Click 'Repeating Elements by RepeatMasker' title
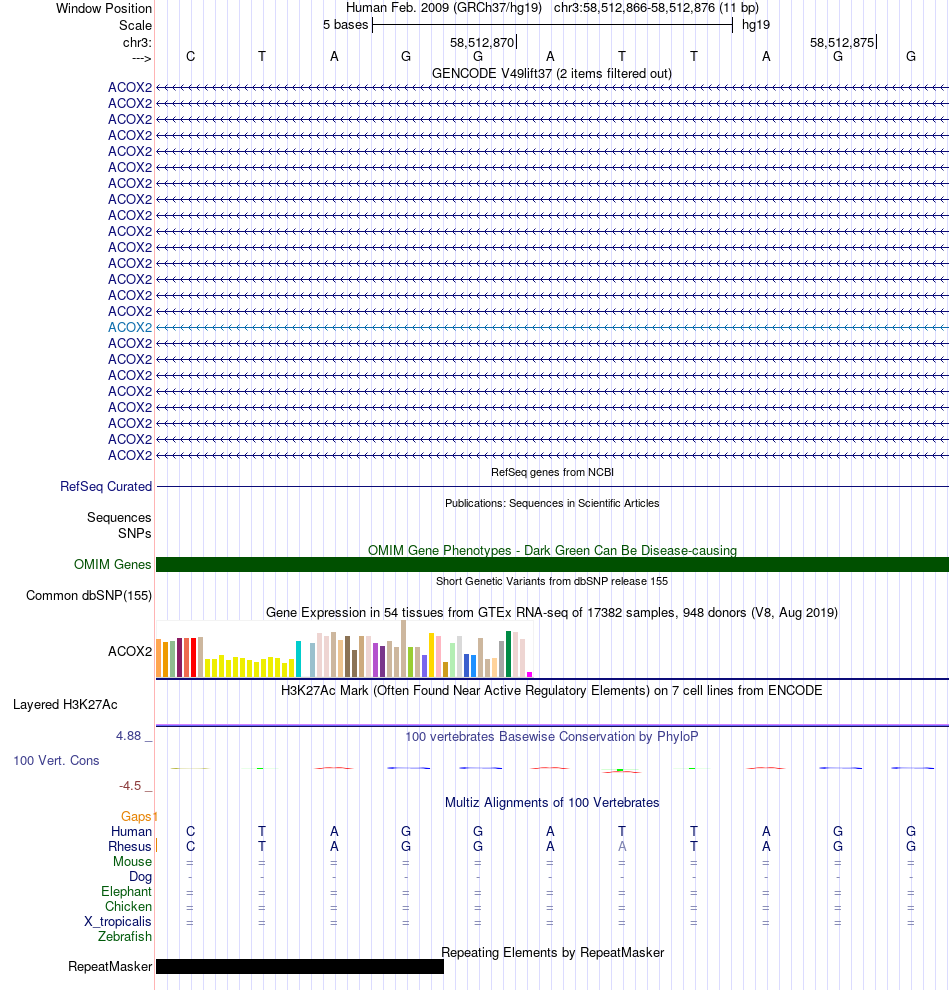The width and height of the screenshot is (950, 990). pyautogui.click(x=552, y=952)
